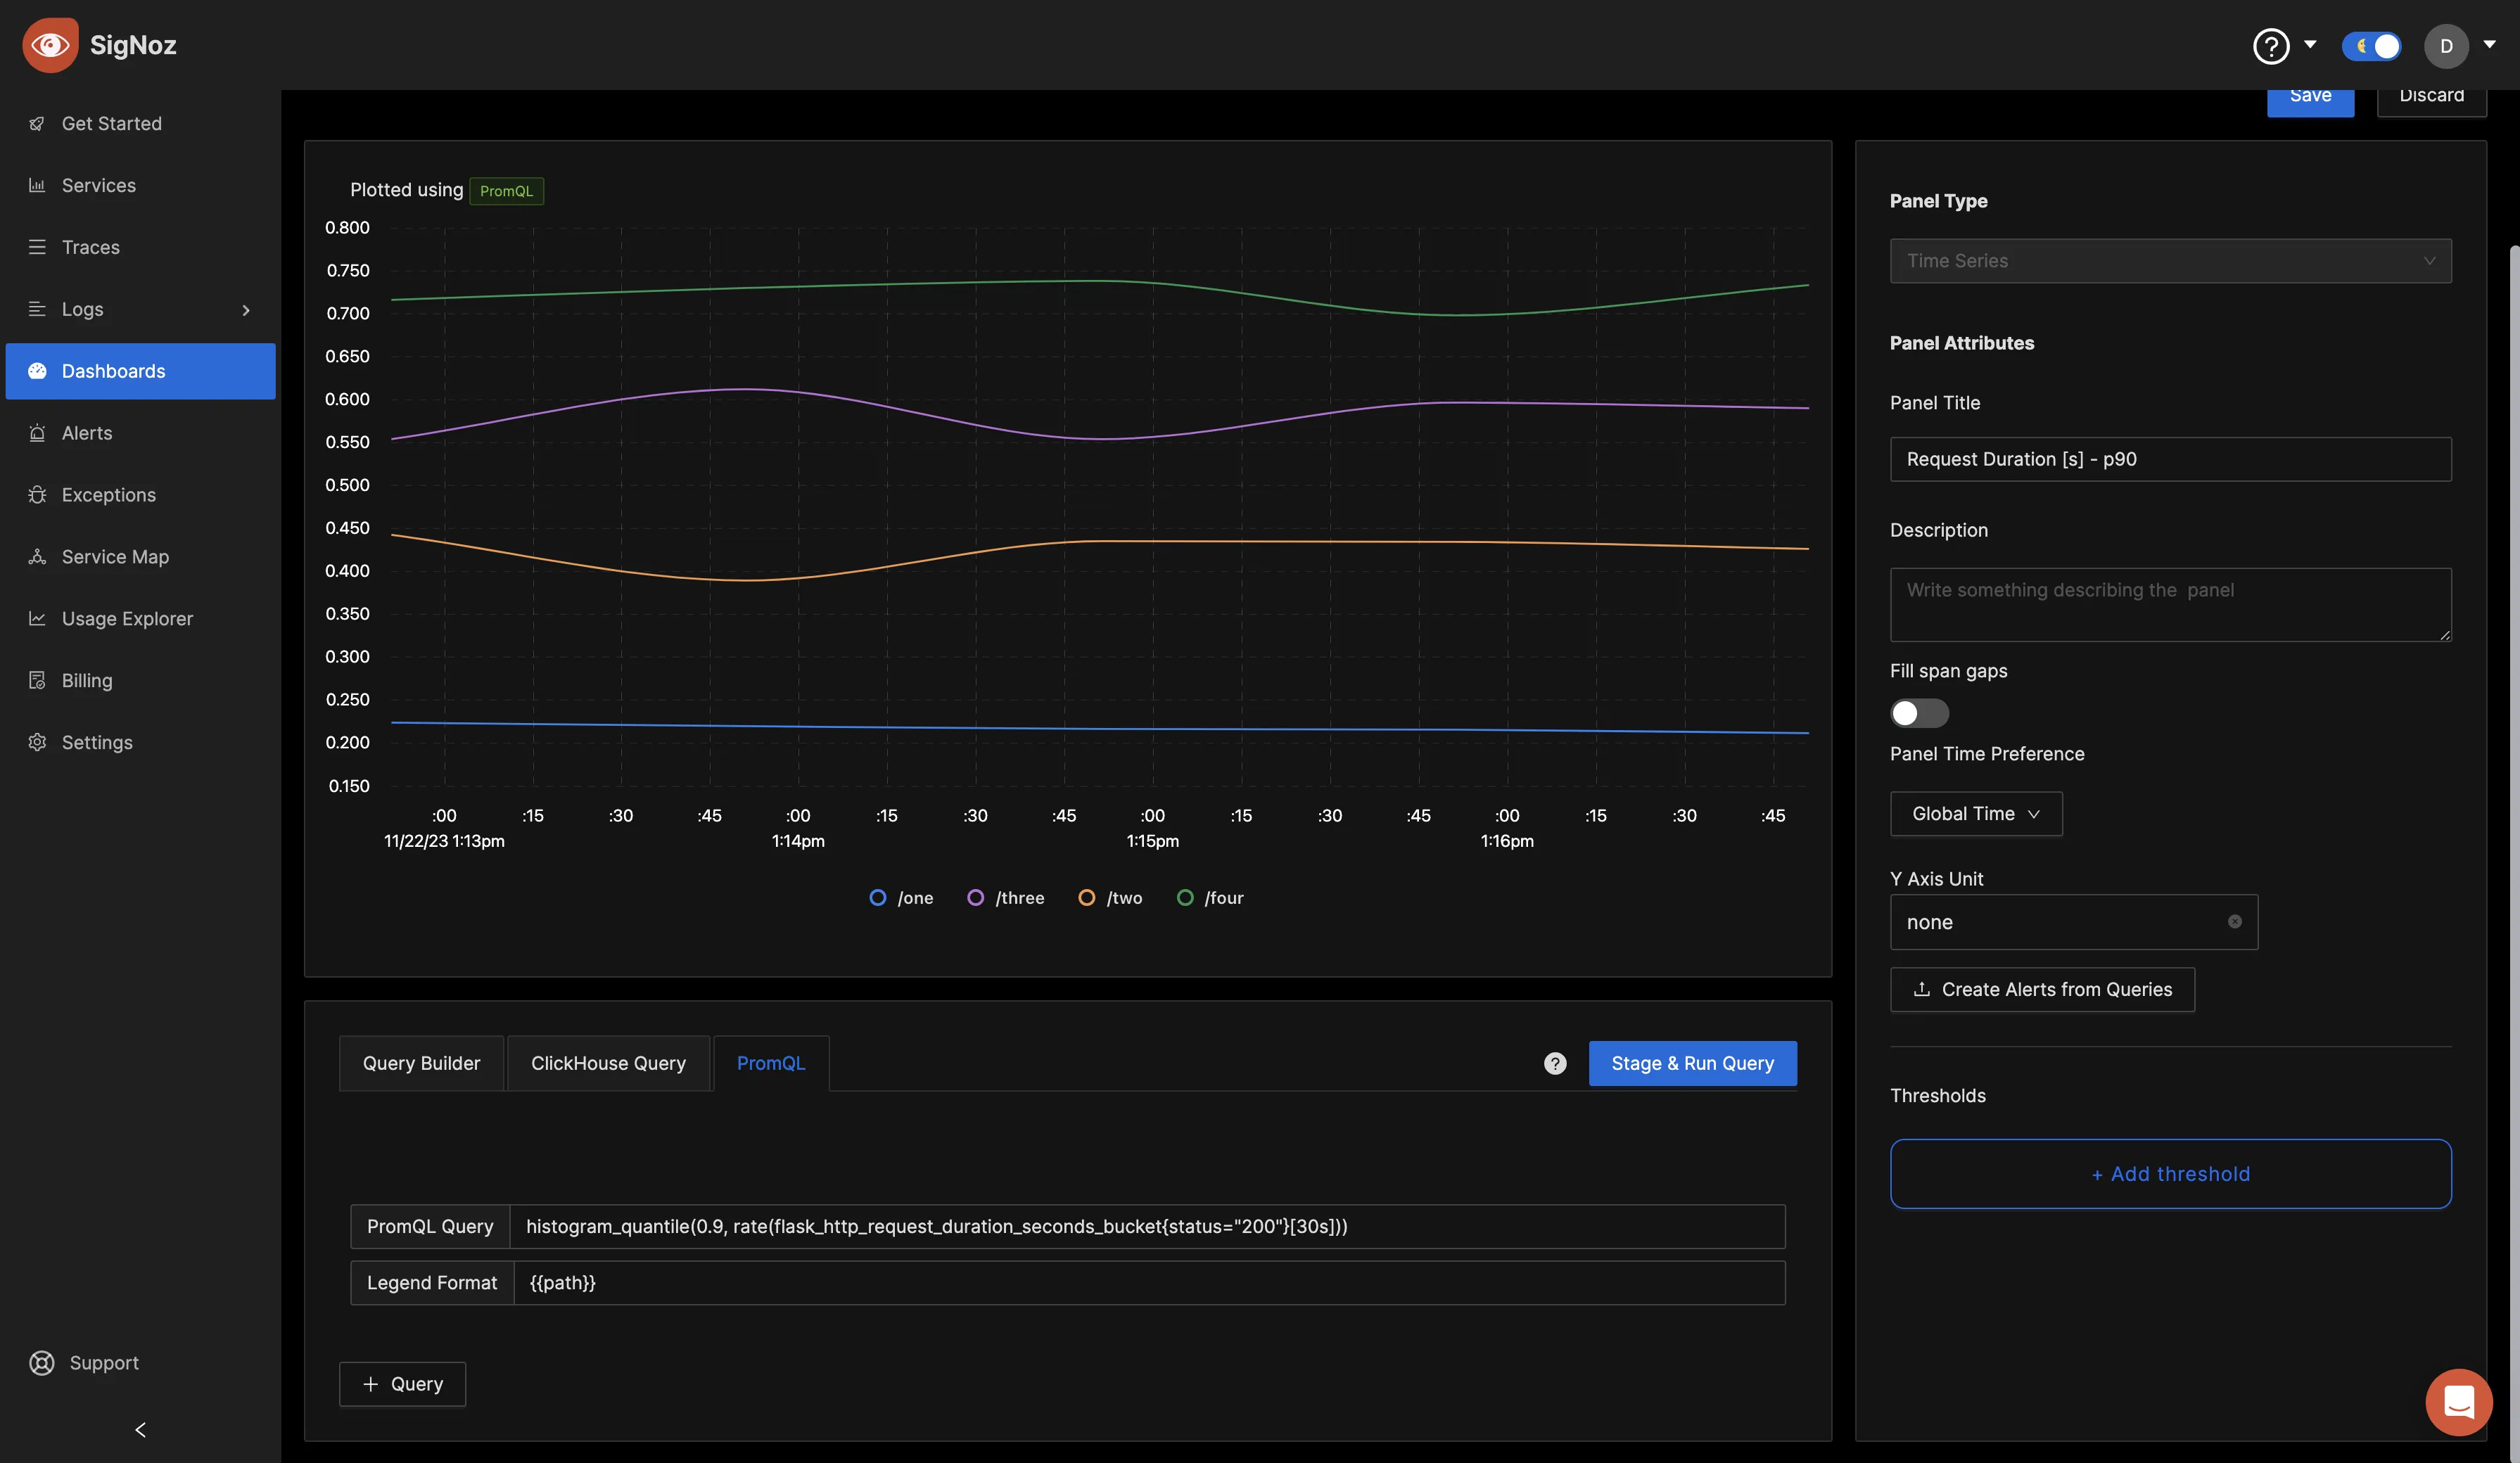Screen dimensions: 2520x1463
Task: Toggle /one series in legend
Action: 901,898
